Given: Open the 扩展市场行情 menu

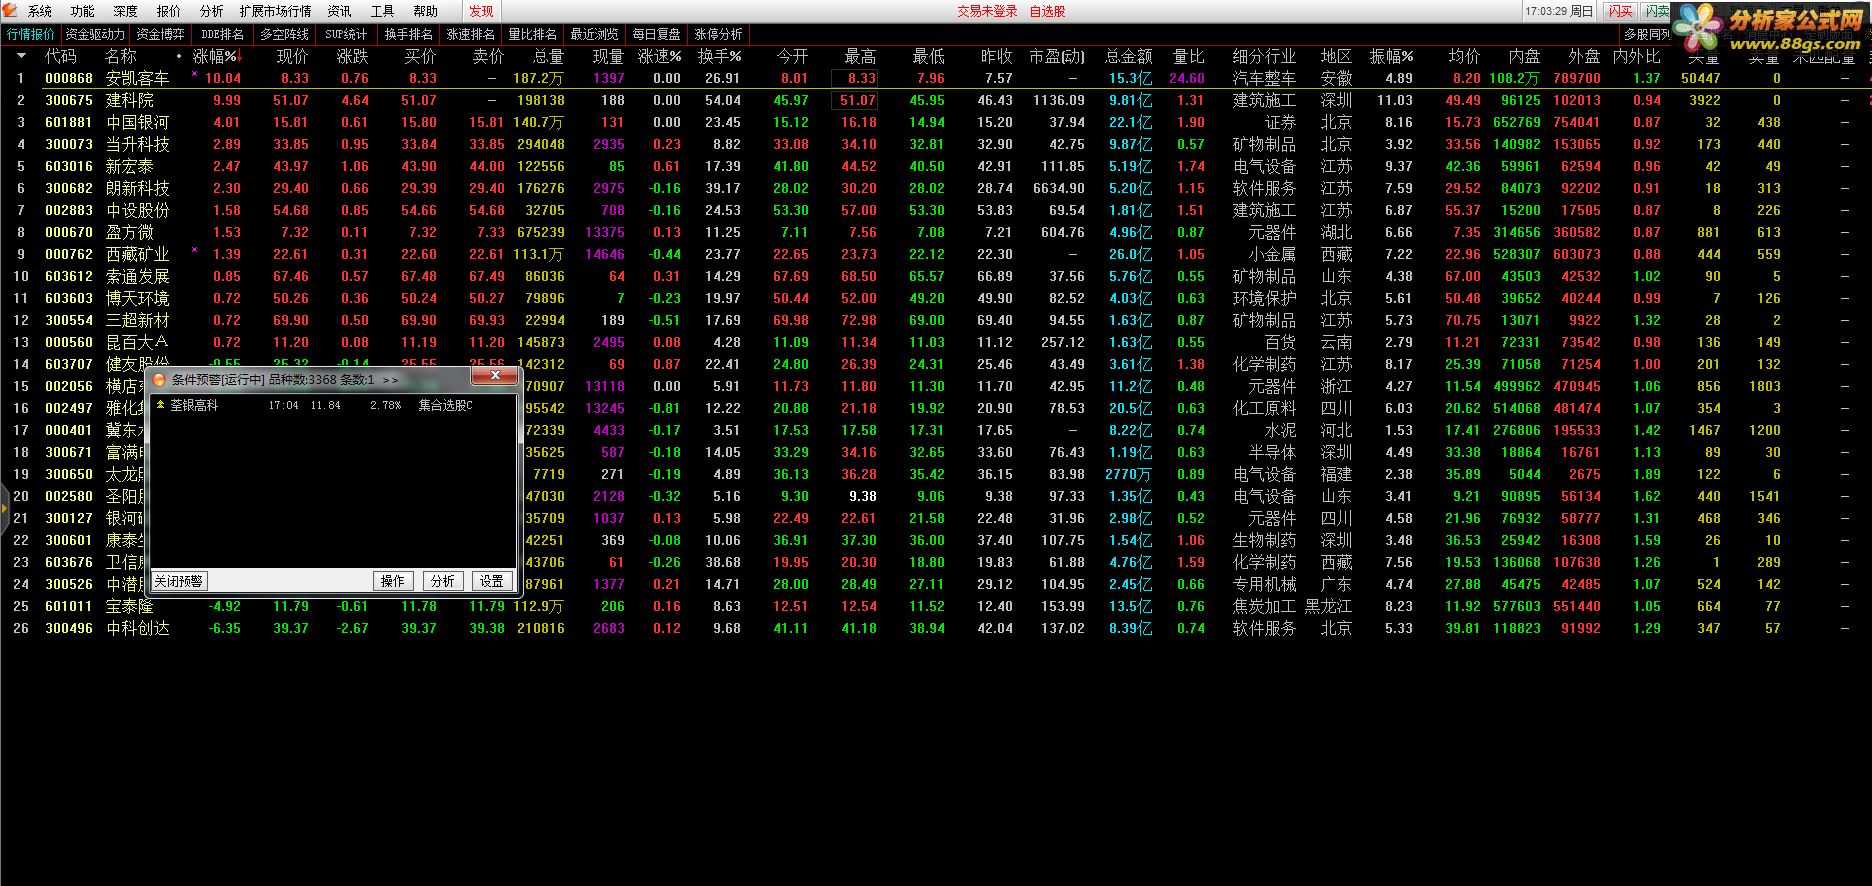Looking at the screenshot, I should tap(275, 11).
